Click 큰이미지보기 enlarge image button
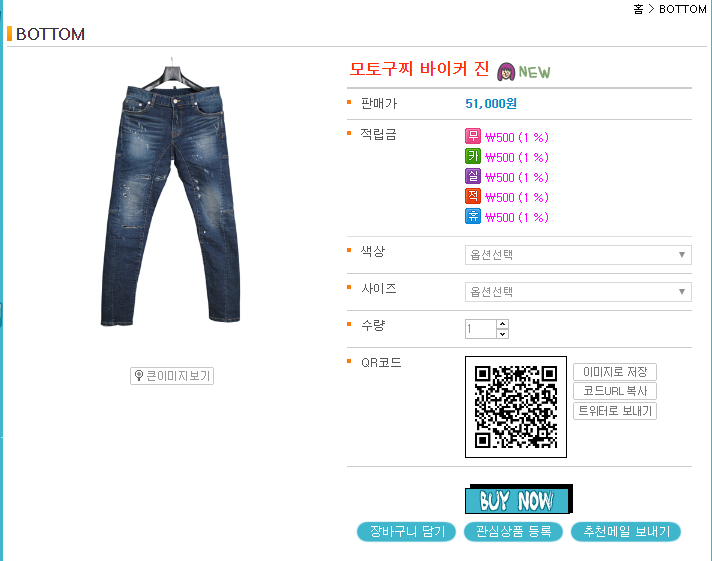This screenshot has height=561, width=712. (172, 376)
